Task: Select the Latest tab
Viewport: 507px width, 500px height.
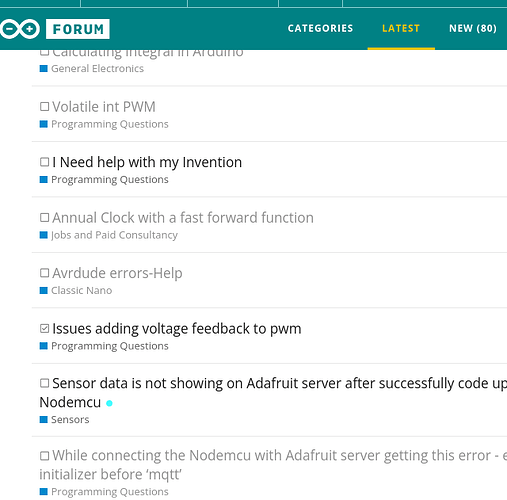Action: [x=401, y=28]
